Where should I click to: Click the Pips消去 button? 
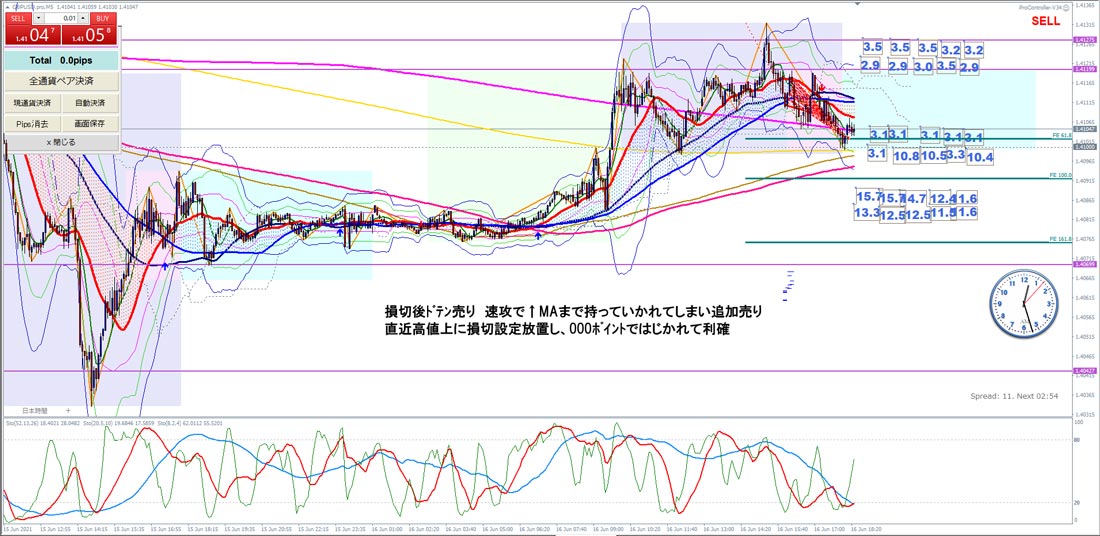coord(32,123)
